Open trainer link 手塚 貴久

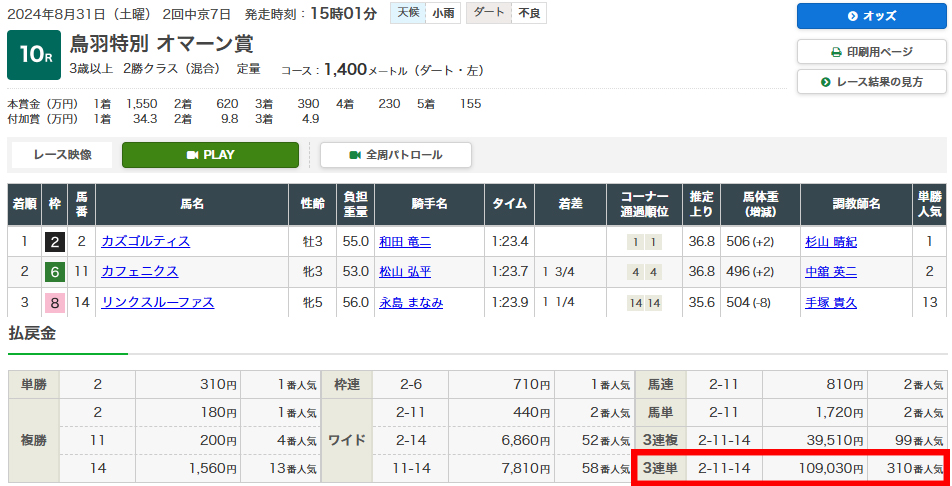click(x=831, y=303)
